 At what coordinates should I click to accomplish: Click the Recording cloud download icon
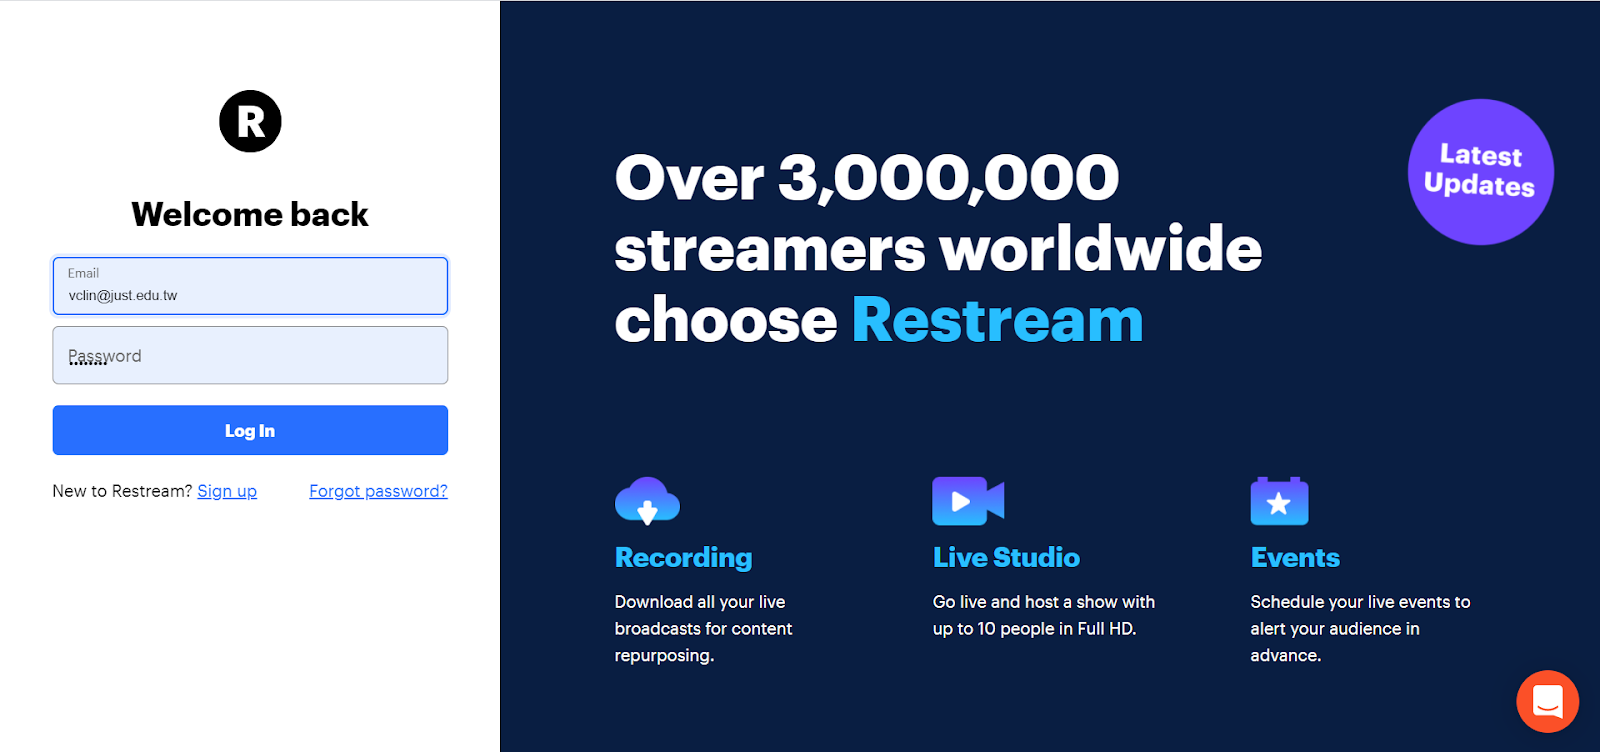pyautogui.click(x=647, y=501)
